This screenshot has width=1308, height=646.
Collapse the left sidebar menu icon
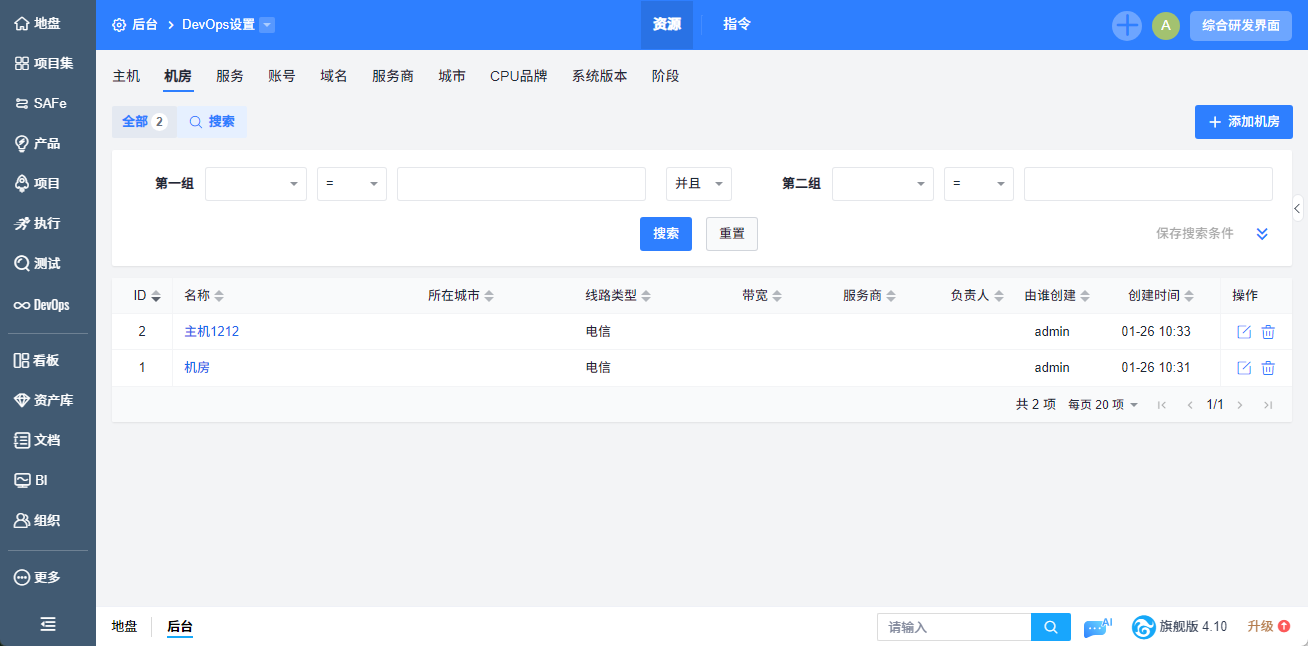(47, 624)
